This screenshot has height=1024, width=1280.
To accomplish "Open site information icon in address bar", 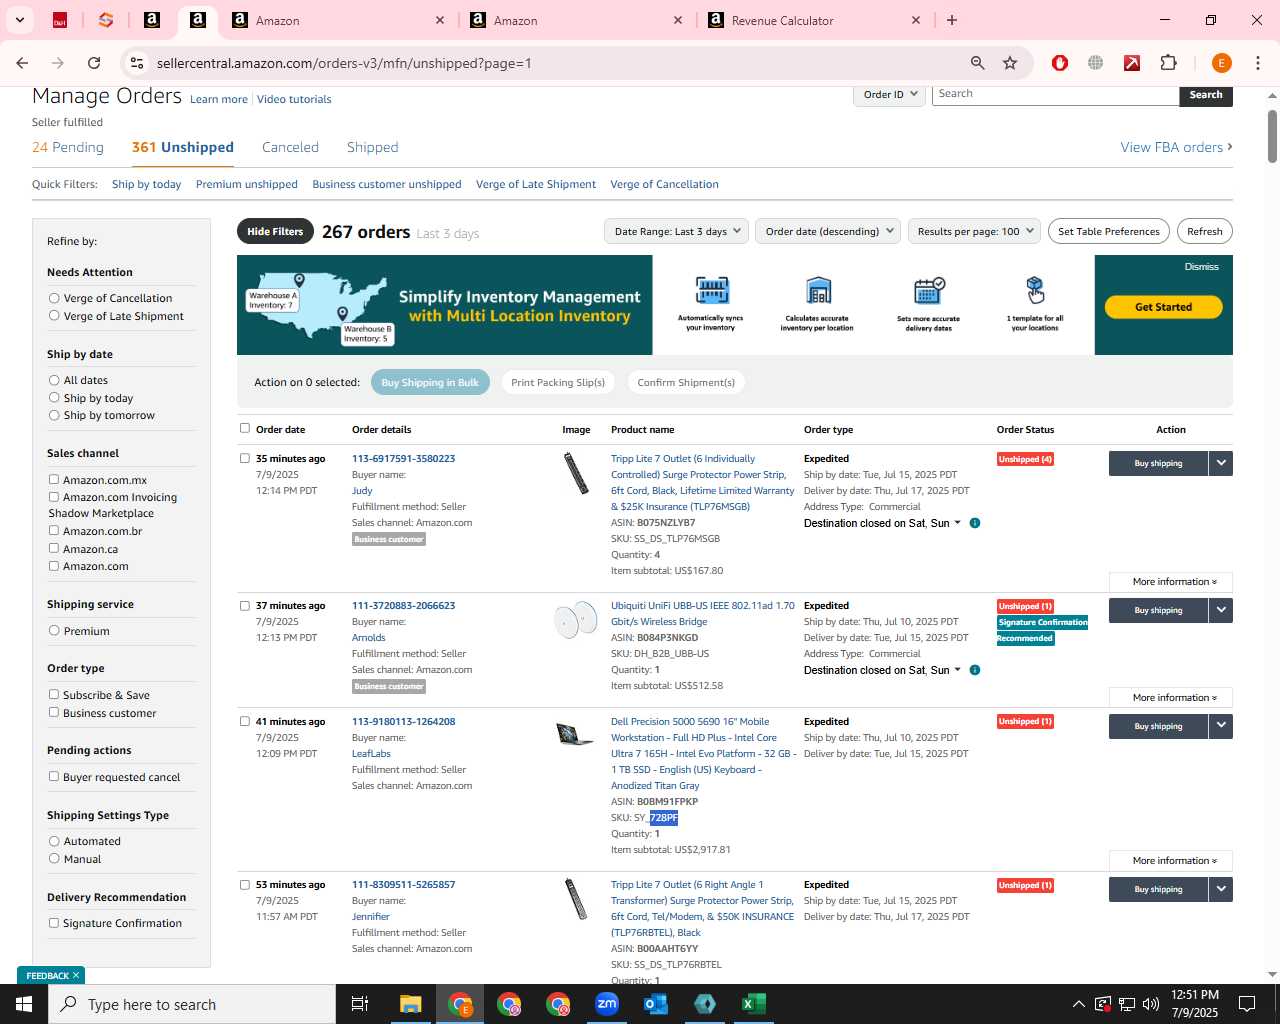I will point(137,63).
